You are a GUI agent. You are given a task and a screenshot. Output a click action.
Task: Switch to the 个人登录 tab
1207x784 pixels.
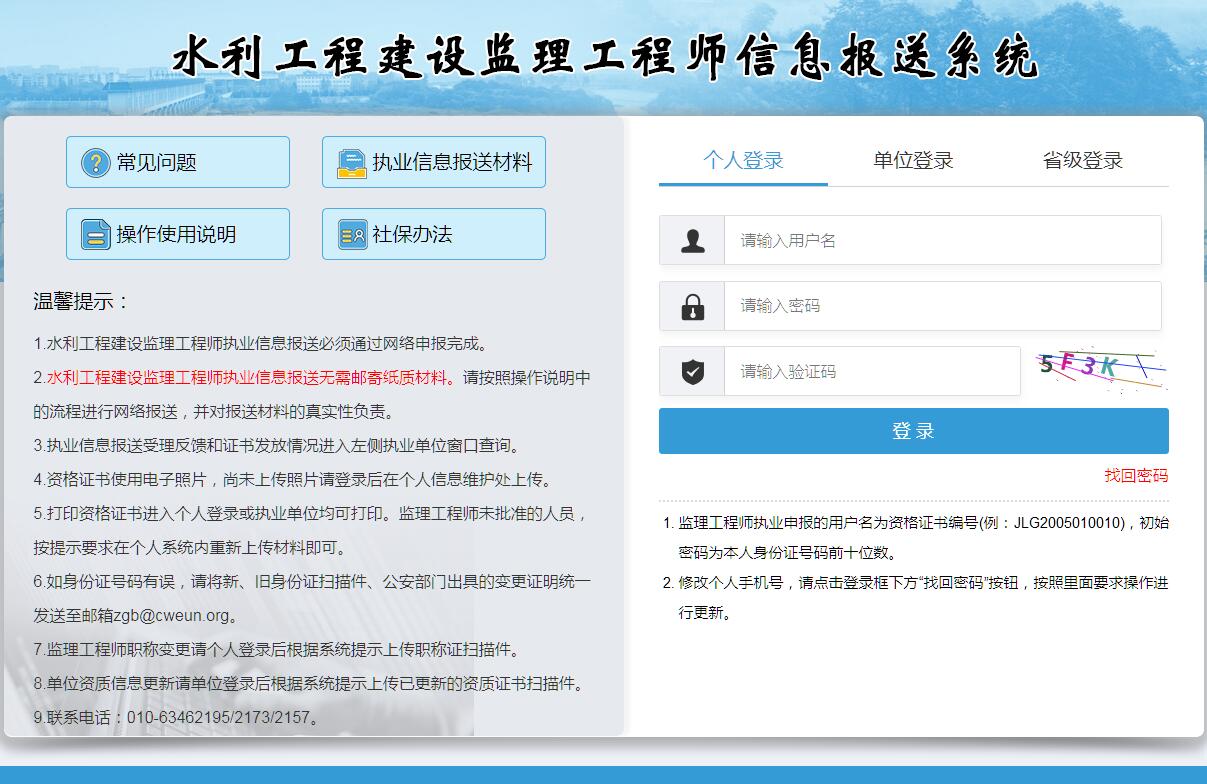click(743, 160)
